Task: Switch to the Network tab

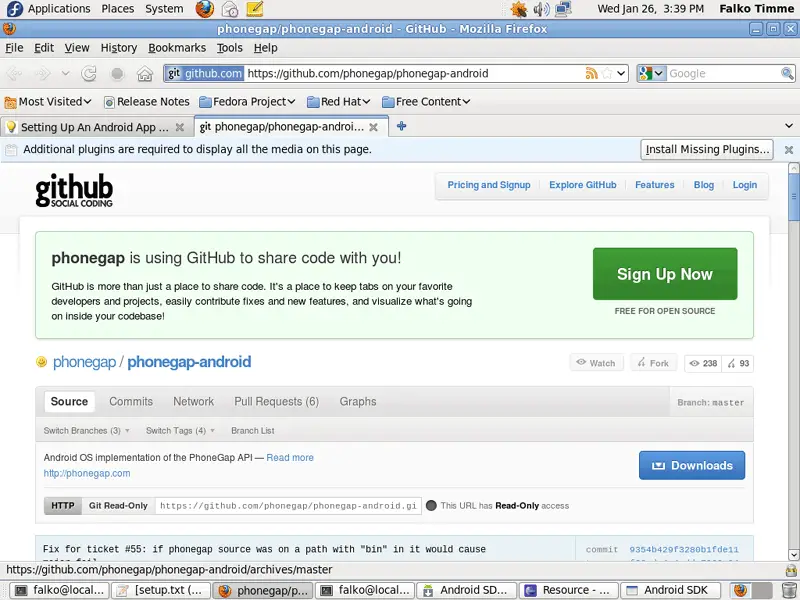Action: tap(193, 402)
